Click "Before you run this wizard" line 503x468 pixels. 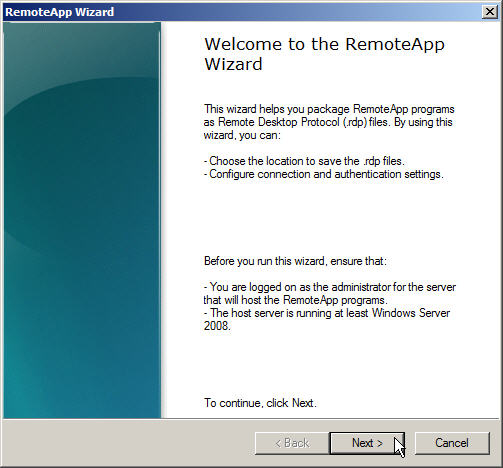[295, 261]
